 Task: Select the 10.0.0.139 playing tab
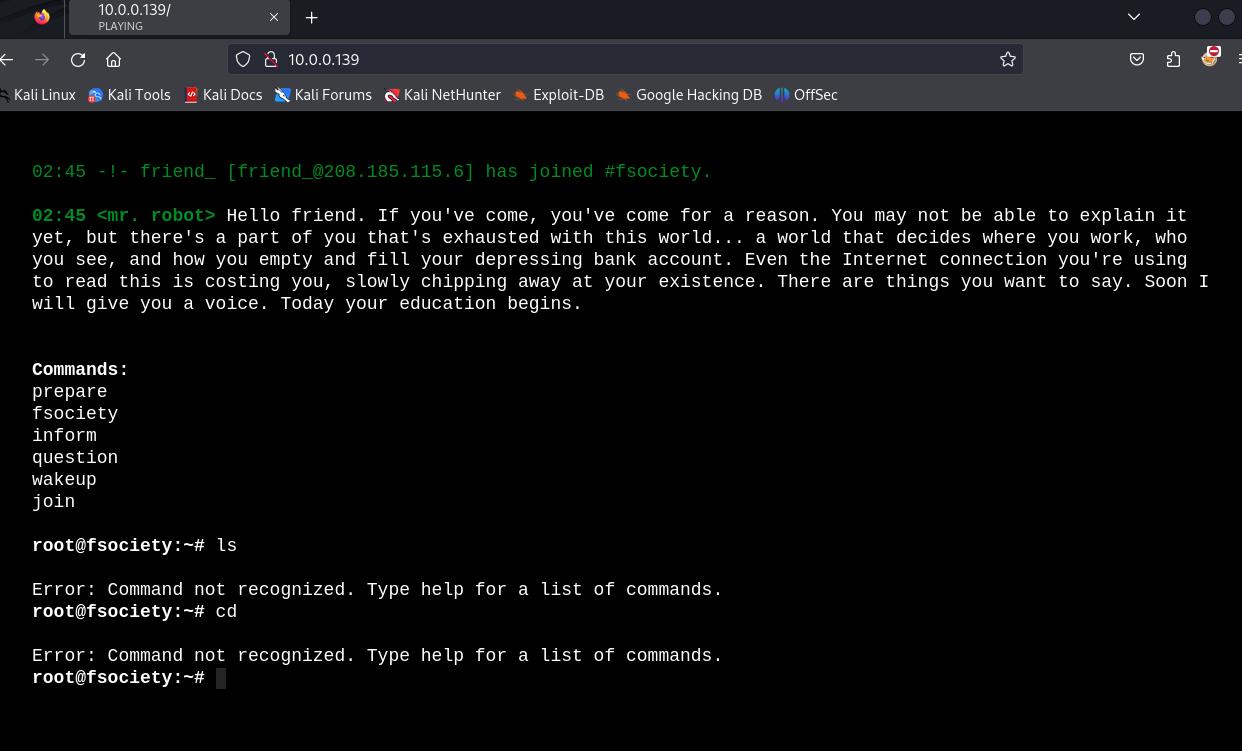[x=170, y=17]
